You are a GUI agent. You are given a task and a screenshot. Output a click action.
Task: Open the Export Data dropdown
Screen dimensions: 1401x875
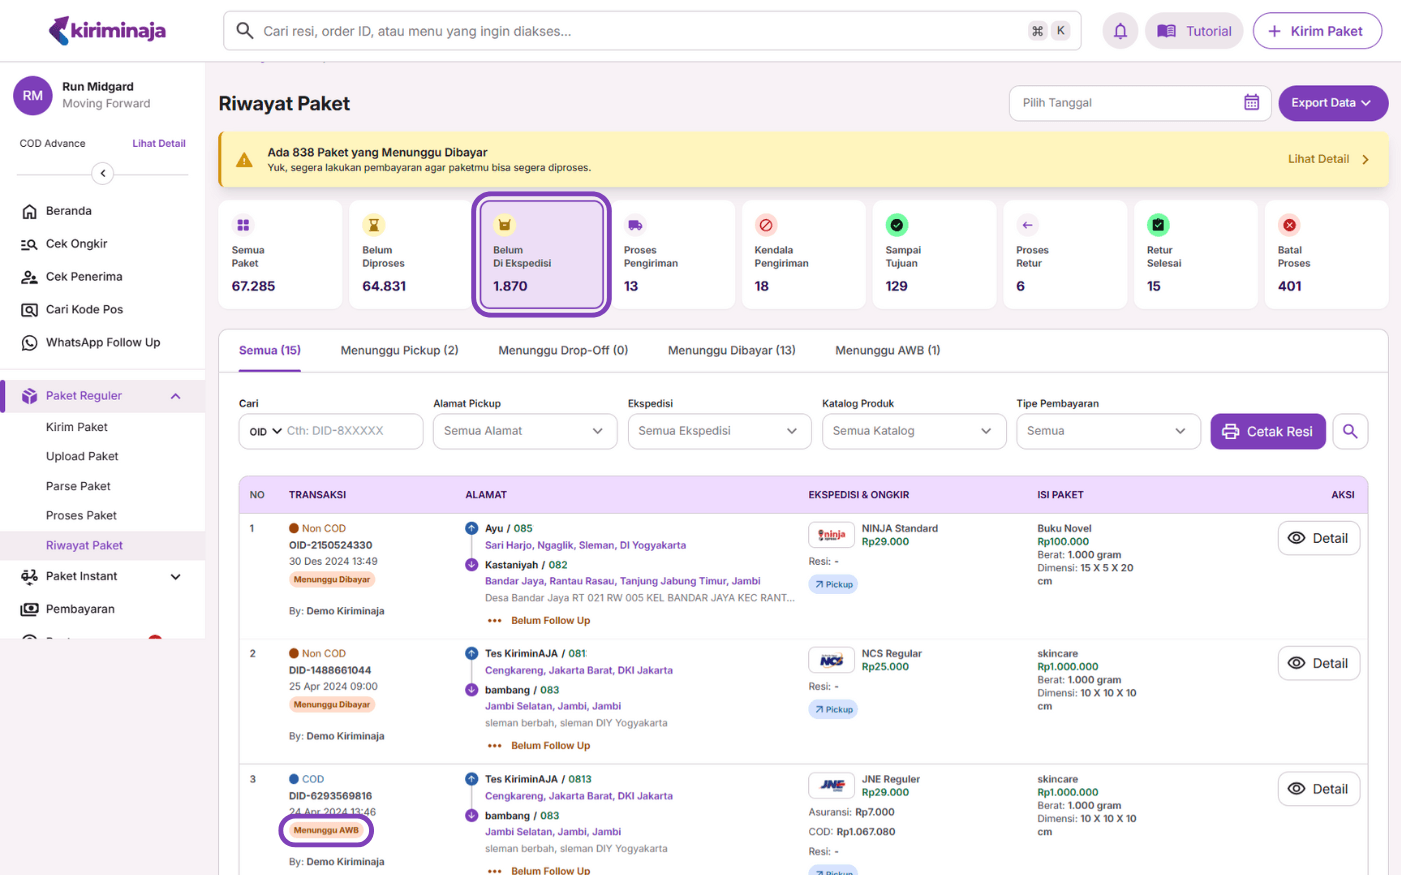coord(1332,103)
